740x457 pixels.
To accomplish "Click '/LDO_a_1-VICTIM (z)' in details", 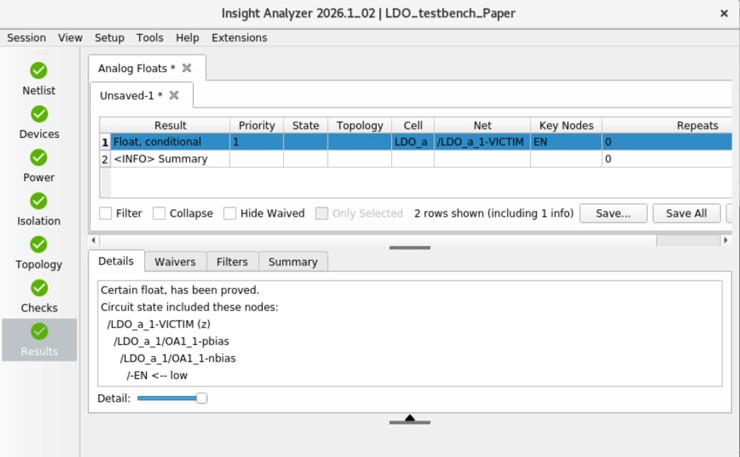I will pyautogui.click(x=159, y=324).
